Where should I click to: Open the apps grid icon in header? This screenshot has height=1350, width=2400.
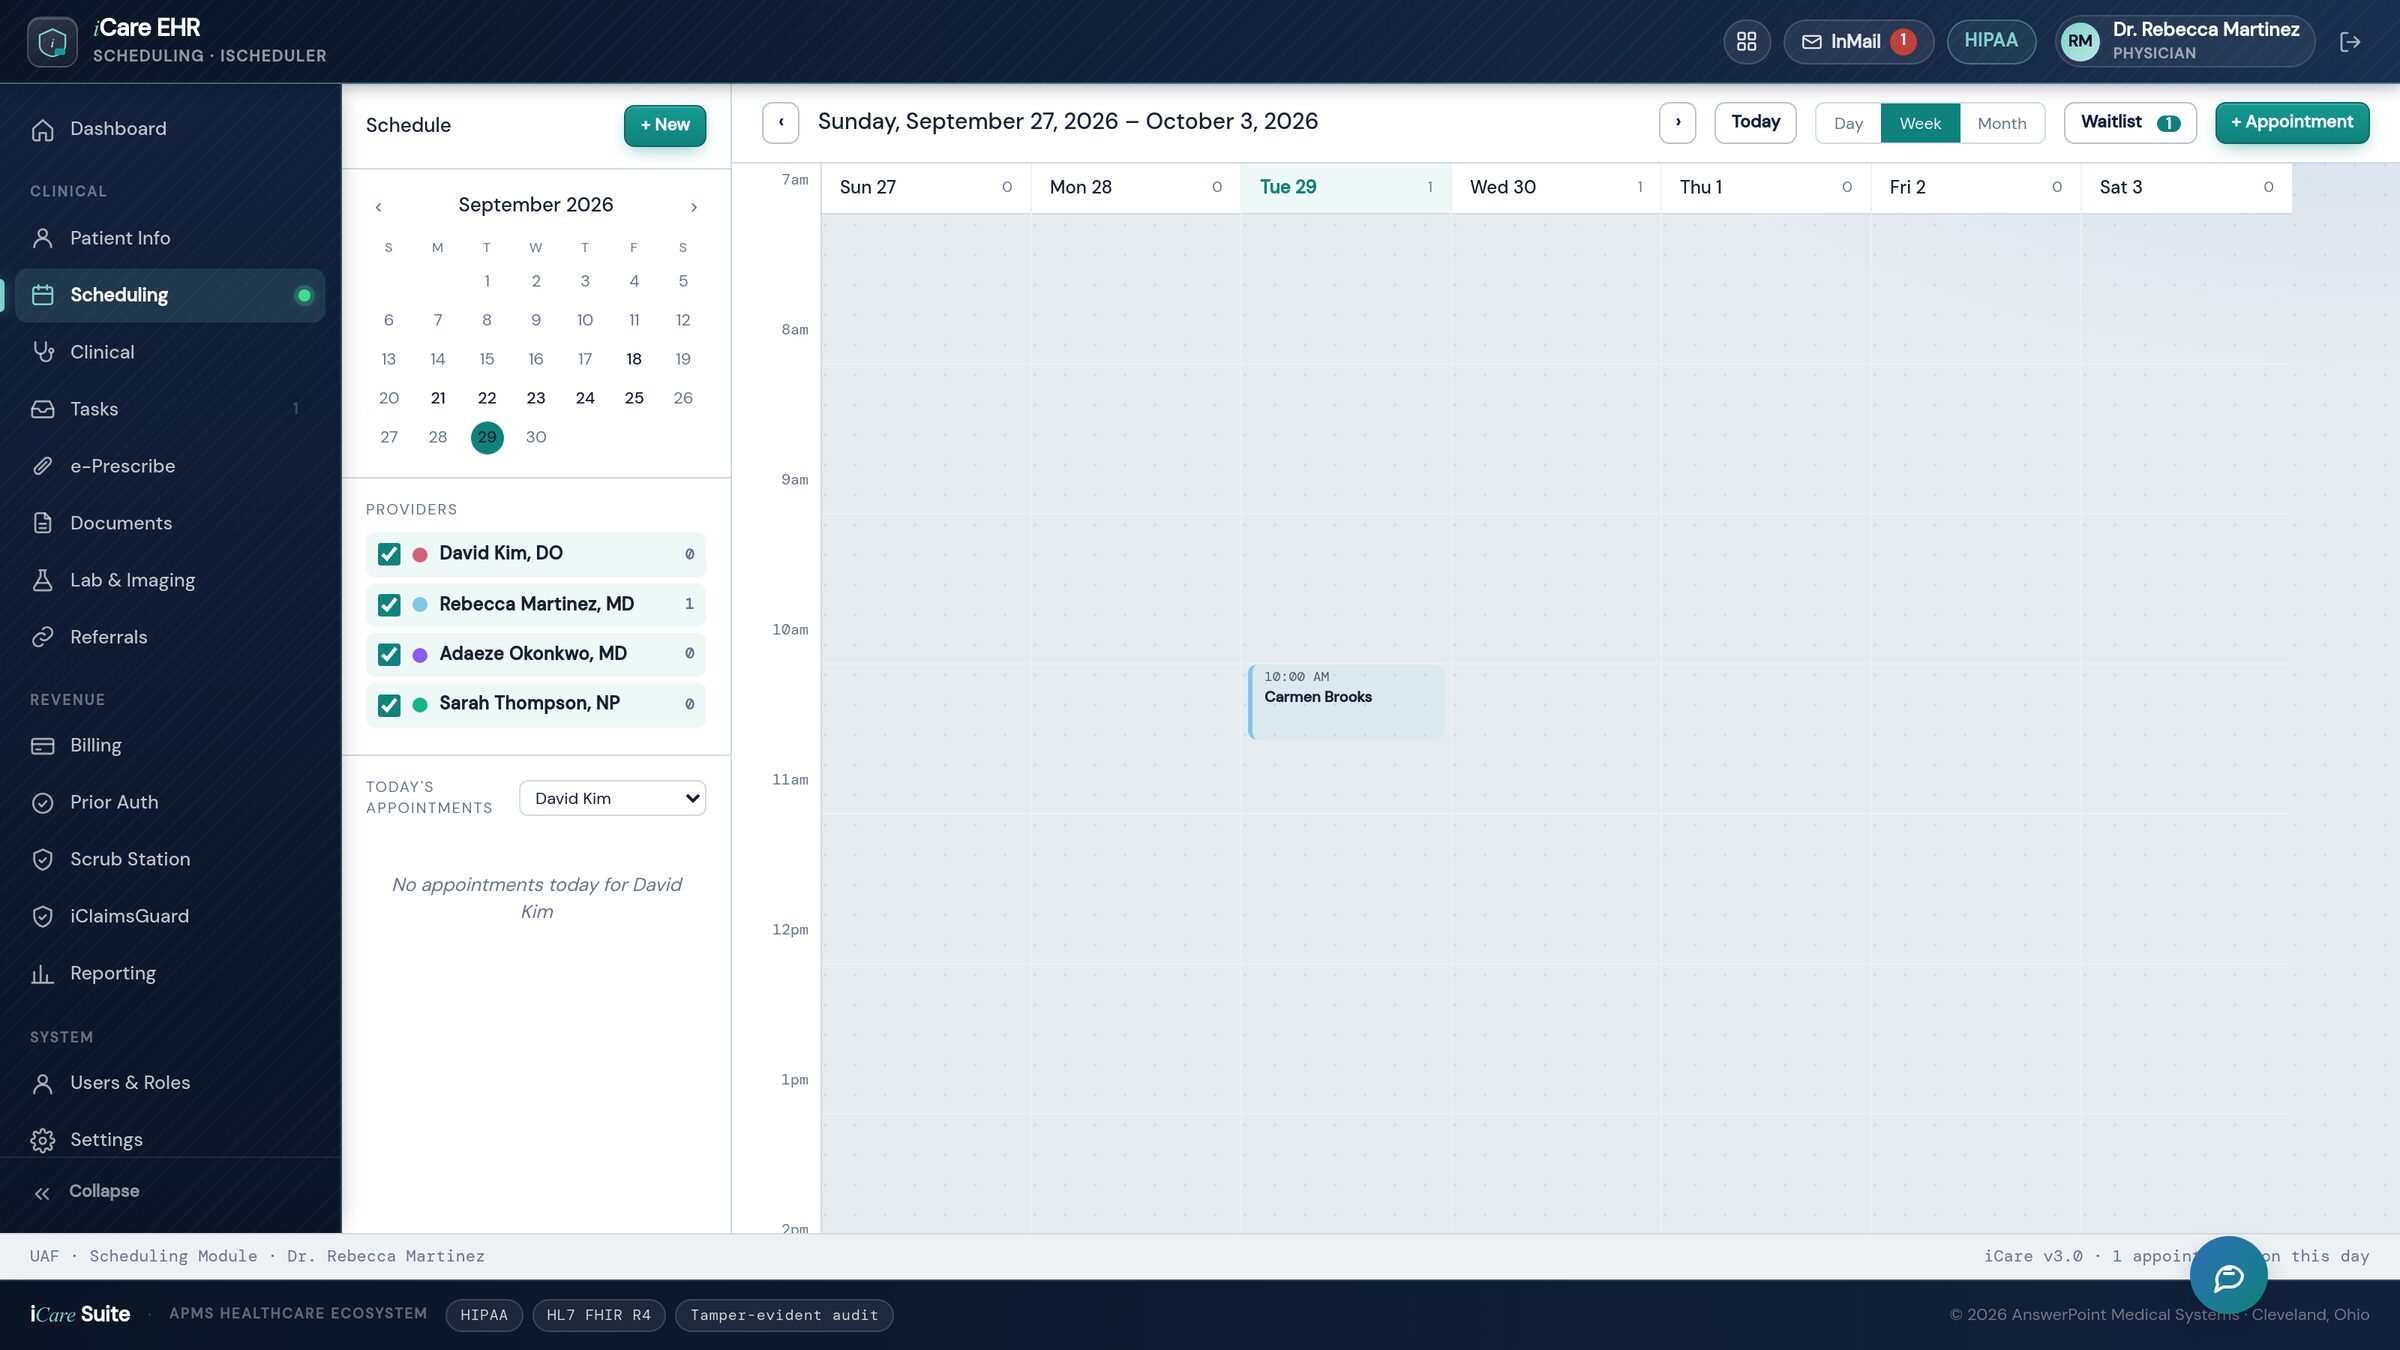[x=1746, y=41]
